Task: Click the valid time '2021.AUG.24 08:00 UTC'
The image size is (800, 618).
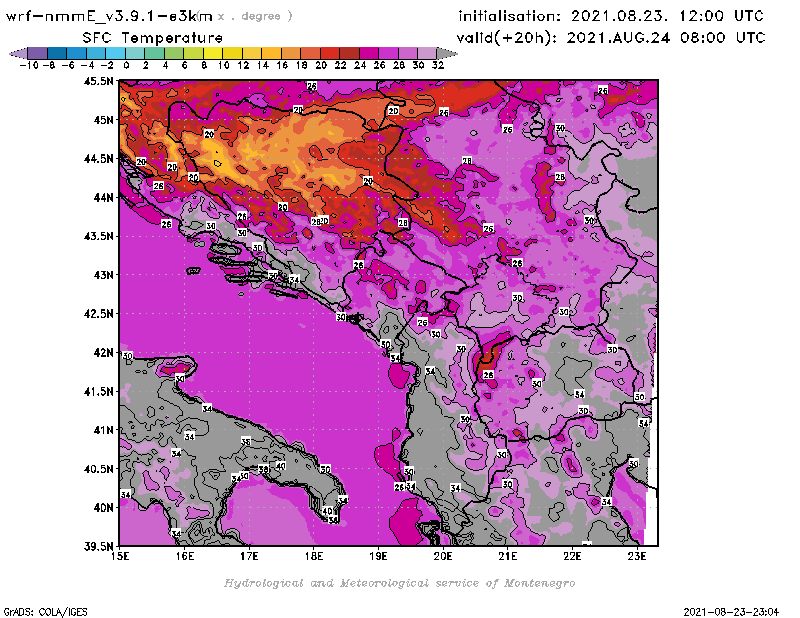Action: click(x=666, y=38)
